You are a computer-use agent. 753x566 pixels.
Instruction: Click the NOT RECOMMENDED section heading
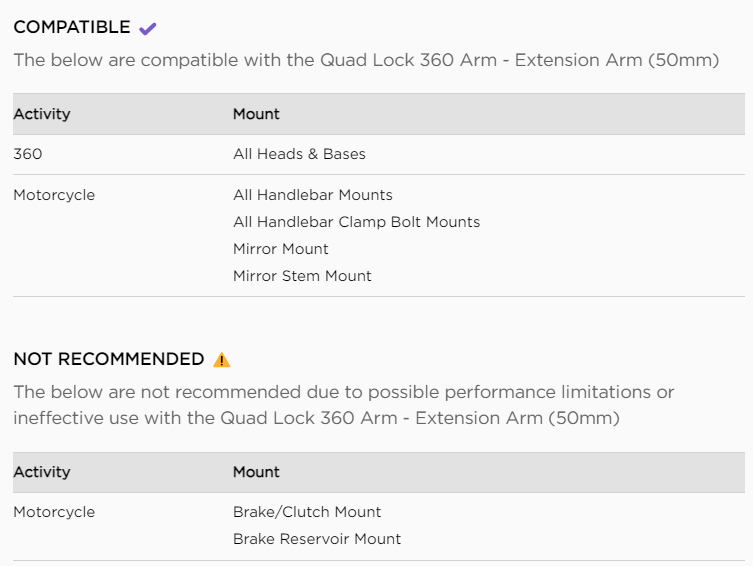tap(108, 359)
